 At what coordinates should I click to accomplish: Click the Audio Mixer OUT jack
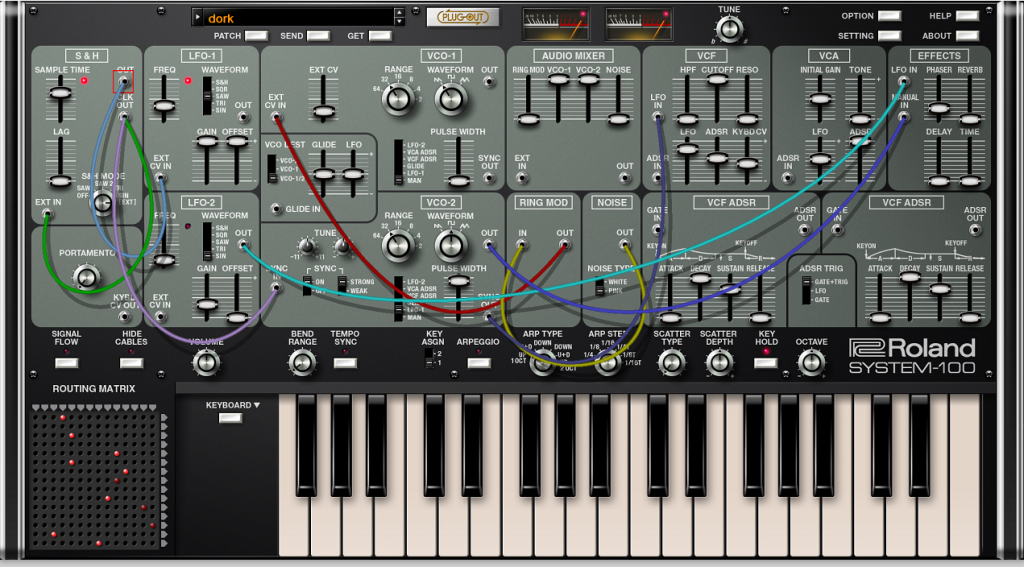(625, 177)
